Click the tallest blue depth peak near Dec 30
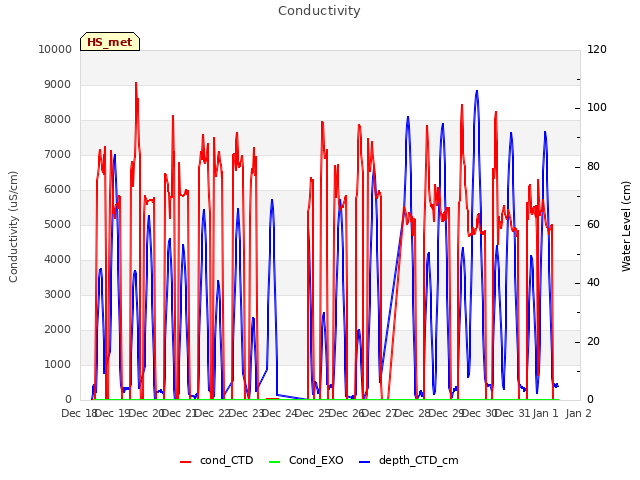The image size is (640, 480). pyautogui.click(x=477, y=91)
